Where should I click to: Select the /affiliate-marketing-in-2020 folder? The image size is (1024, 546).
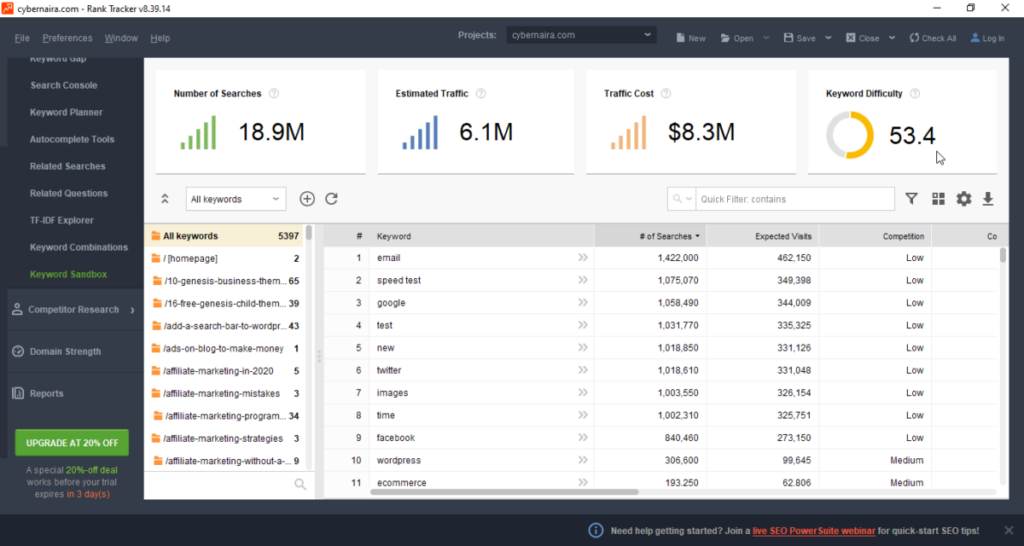(x=222, y=371)
